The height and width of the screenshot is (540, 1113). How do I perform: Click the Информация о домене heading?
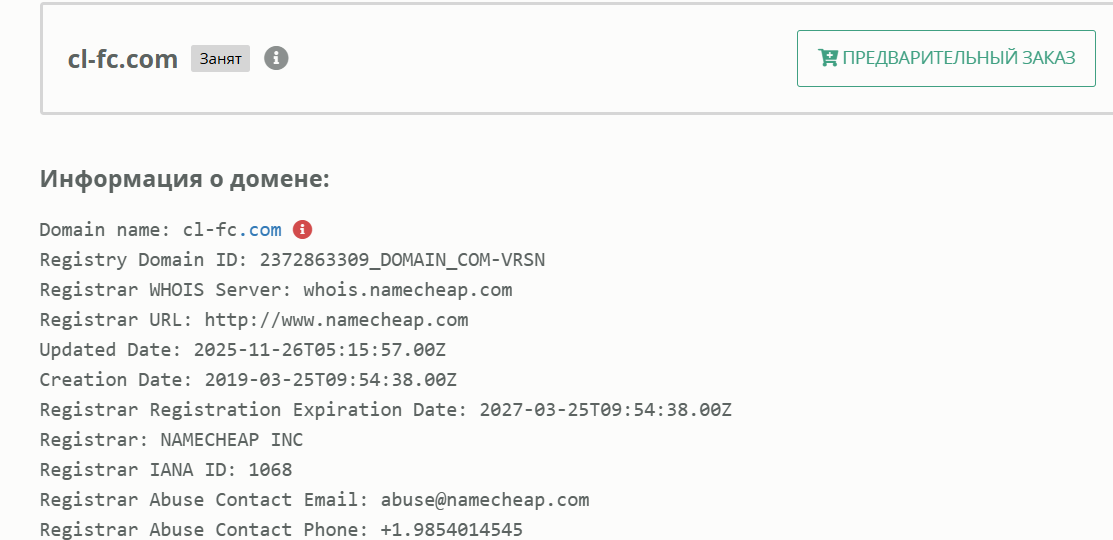click(x=185, y=180)
